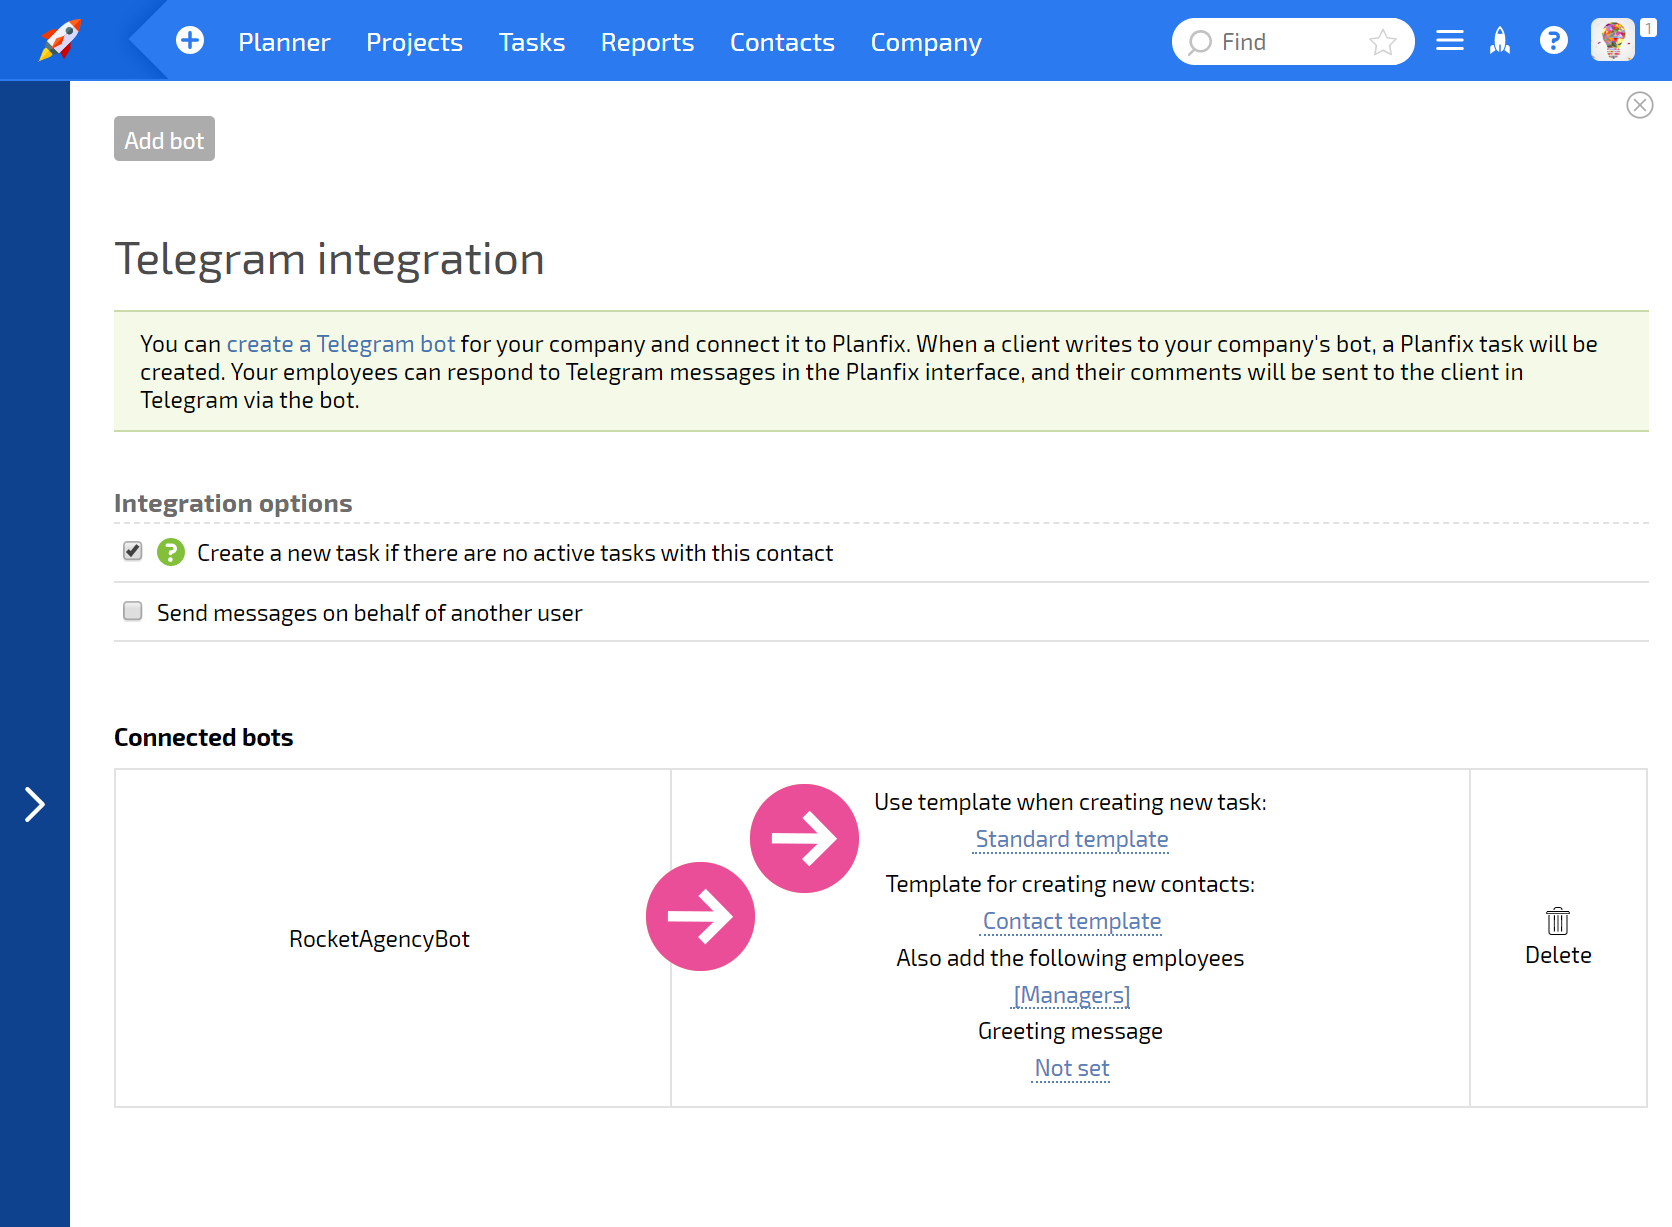The width and height of the screenshot is (1672, 1227).
Task: Close the Telegram integration page
Action: (x=1640, y=105)
